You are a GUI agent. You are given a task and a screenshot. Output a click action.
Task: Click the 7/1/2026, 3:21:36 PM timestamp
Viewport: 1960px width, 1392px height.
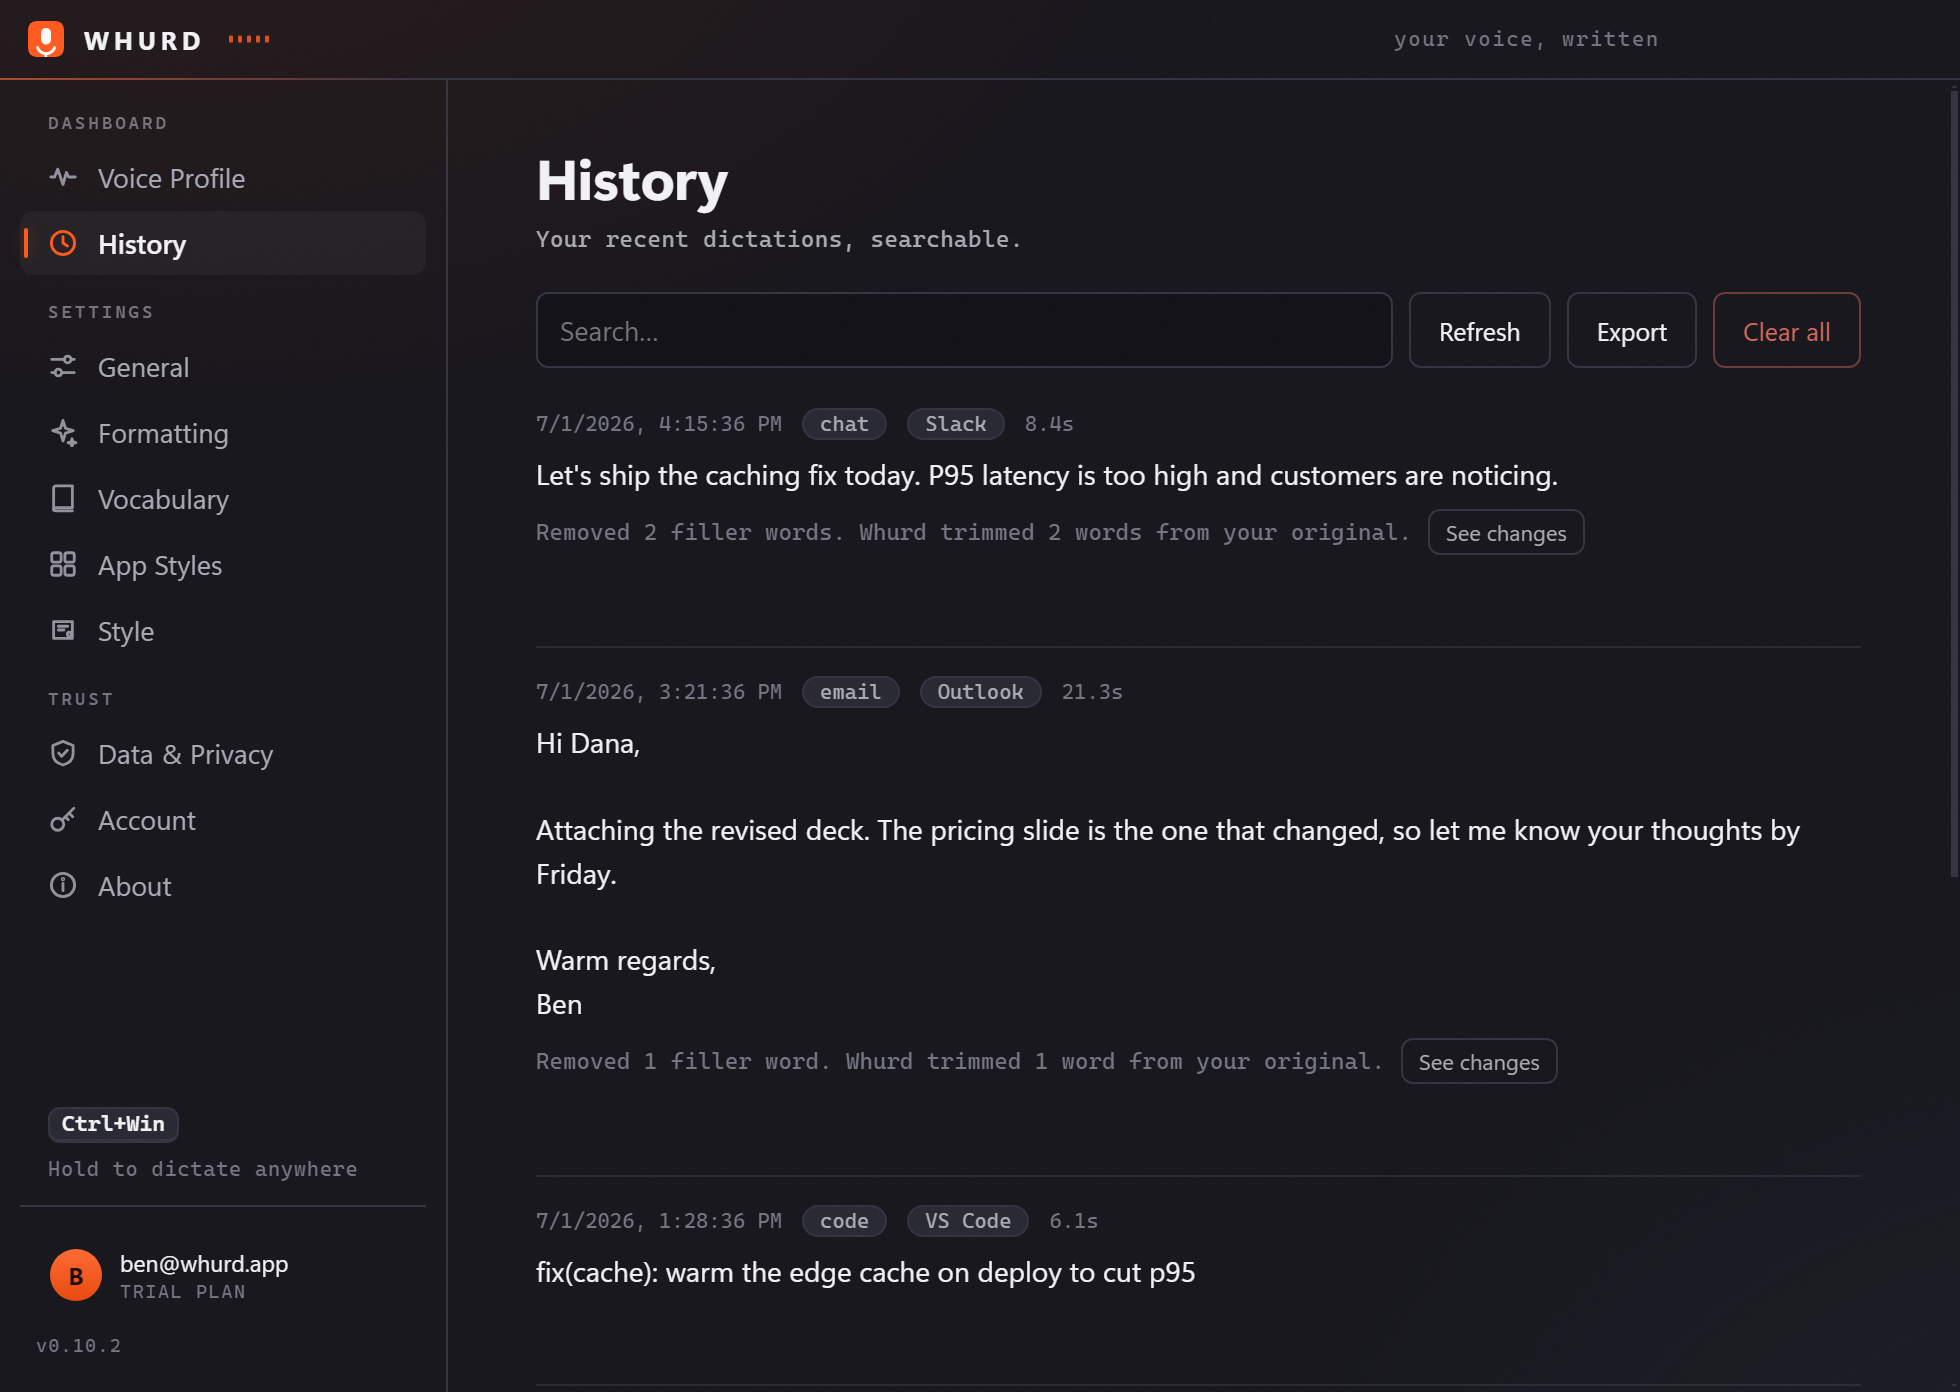click(659, 692)
